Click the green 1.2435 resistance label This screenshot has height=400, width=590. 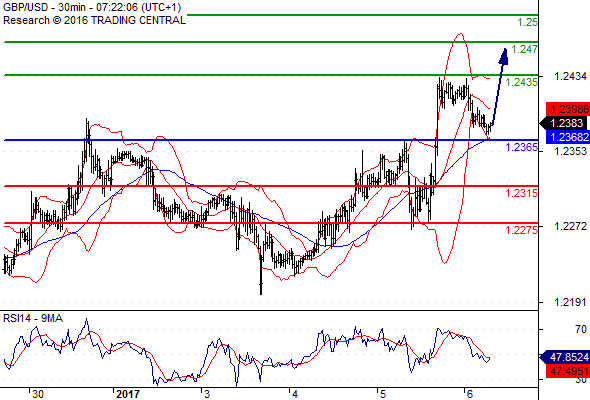point(522,82)
